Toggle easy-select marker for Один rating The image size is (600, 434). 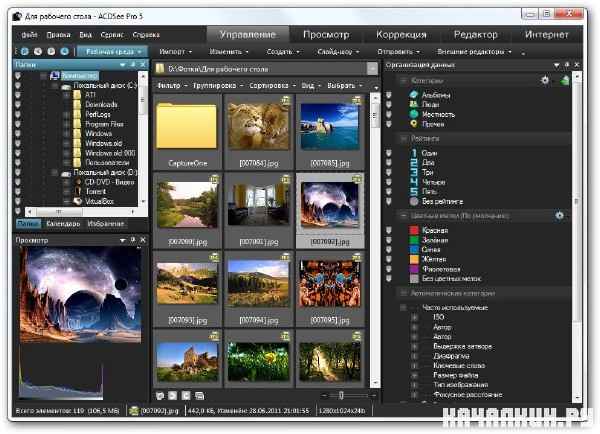389,153
